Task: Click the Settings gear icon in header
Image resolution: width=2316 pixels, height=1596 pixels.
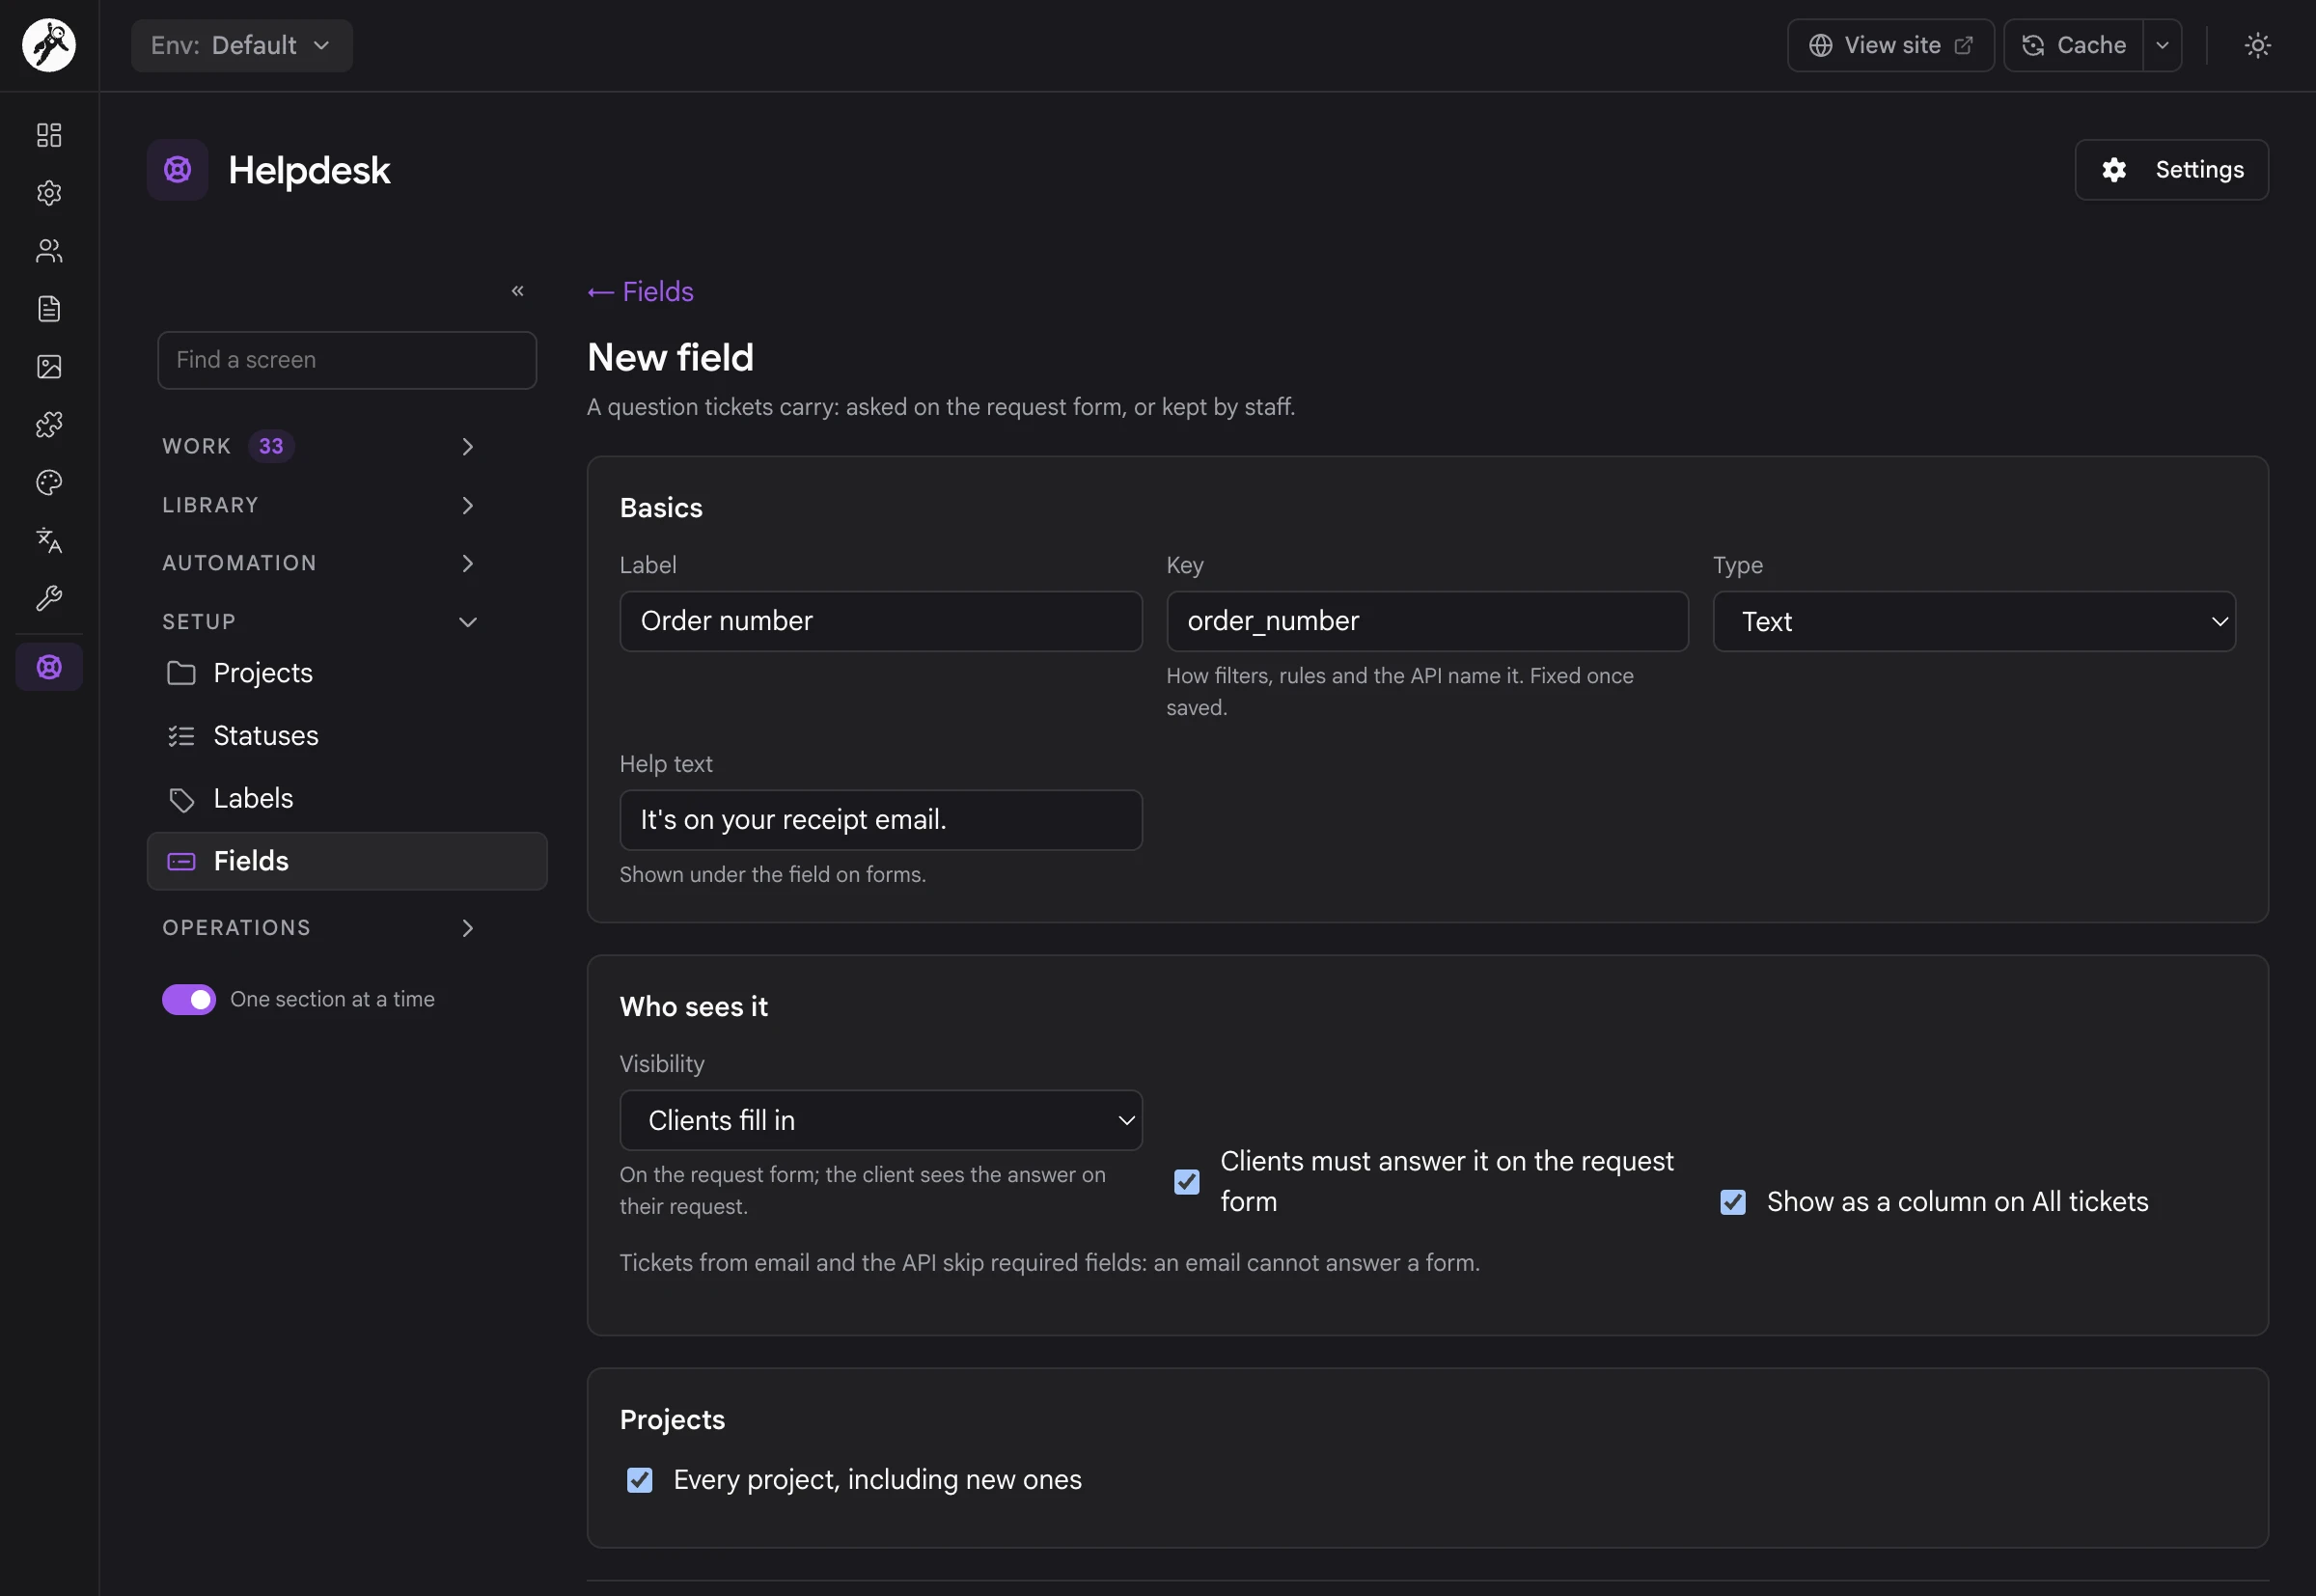Action: [x=2114, y=170]
